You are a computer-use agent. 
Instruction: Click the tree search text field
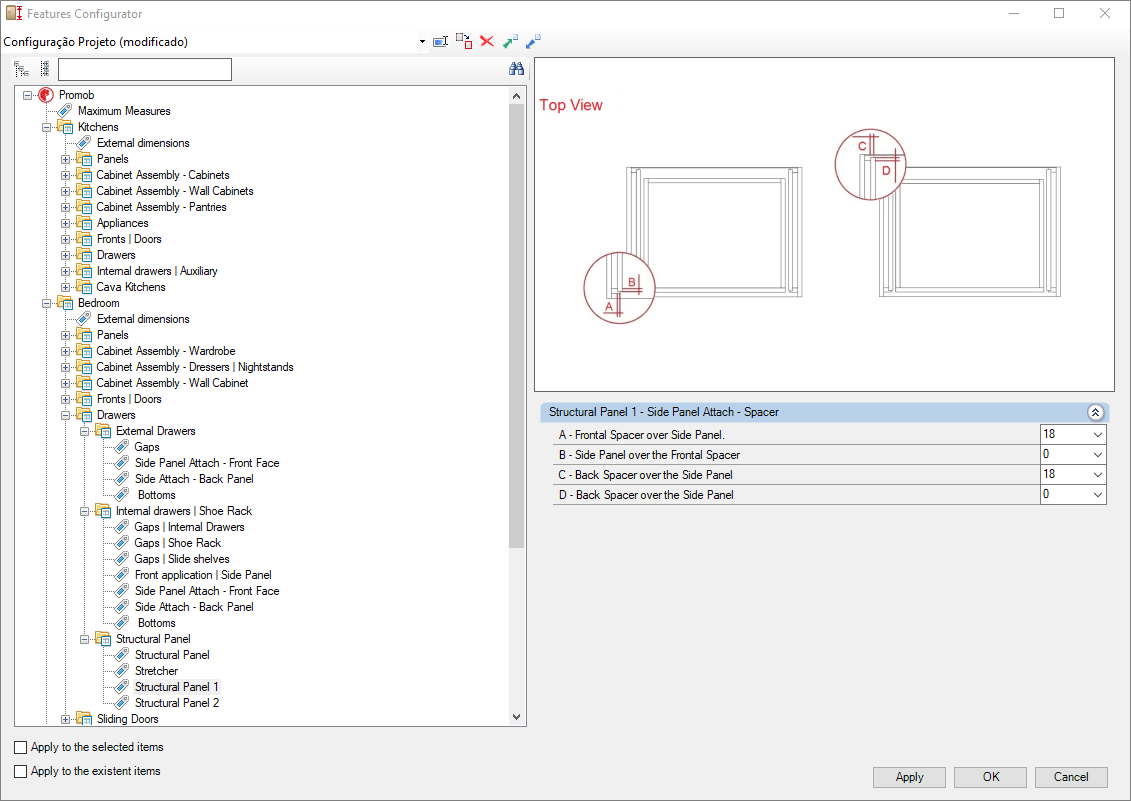145,69
